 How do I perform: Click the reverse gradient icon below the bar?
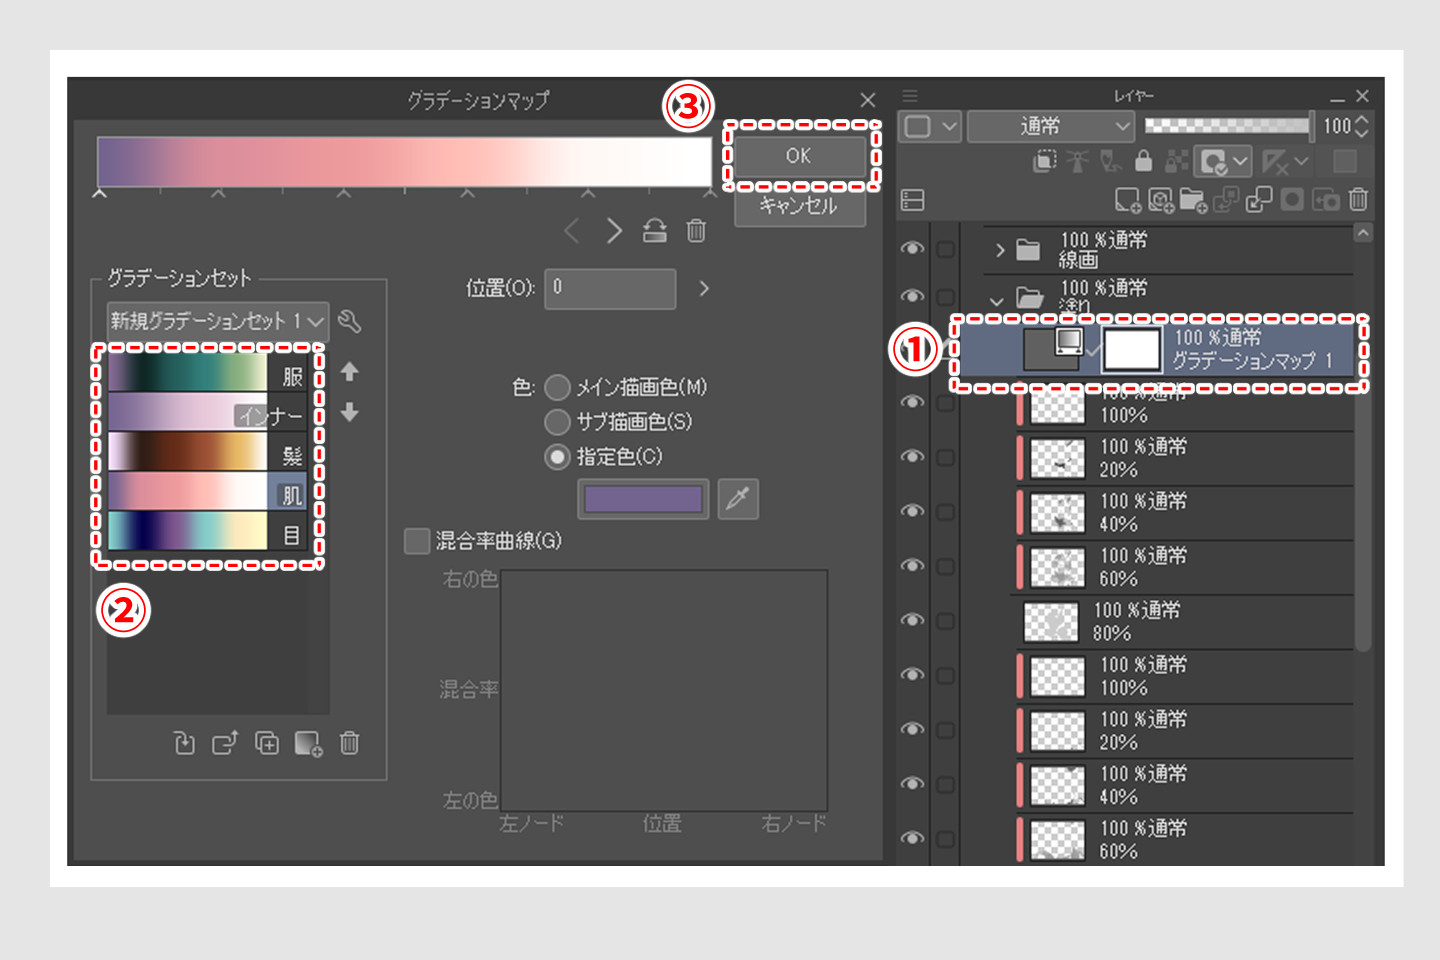pyautogui.click(x=654, y=231)
